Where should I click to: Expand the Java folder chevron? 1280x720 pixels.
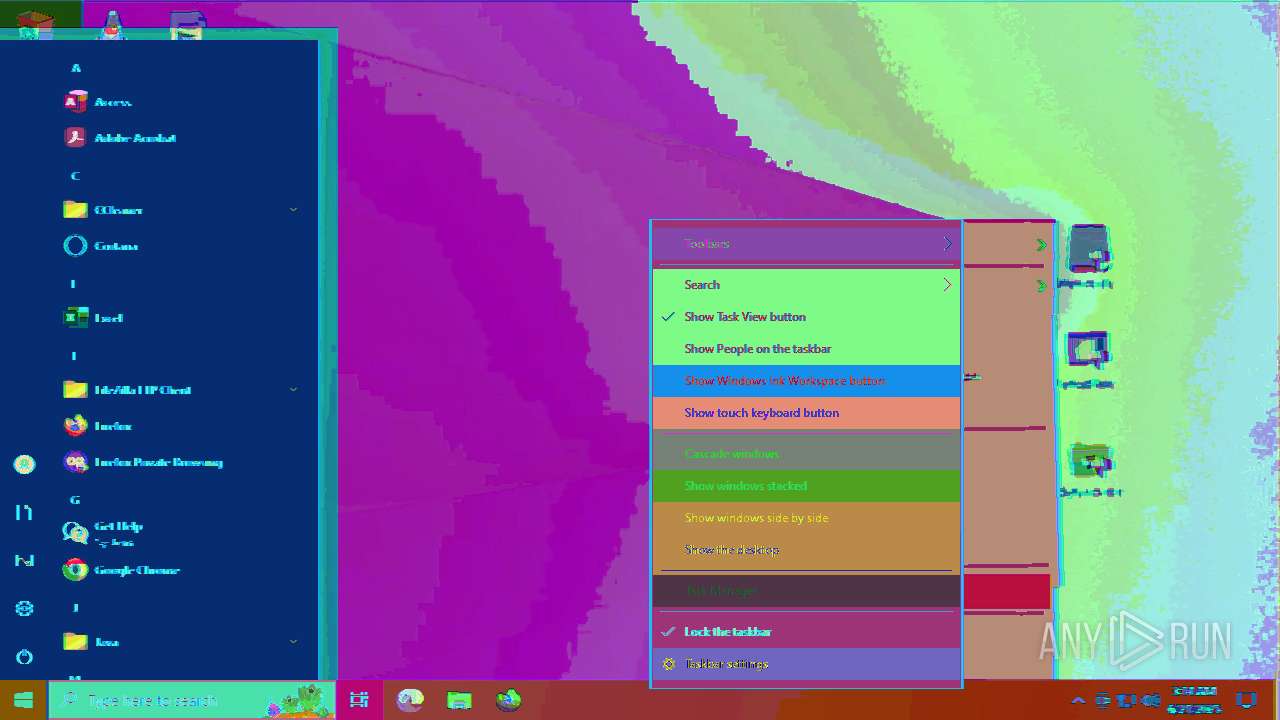pyautogui.click(x=293, y=642)
